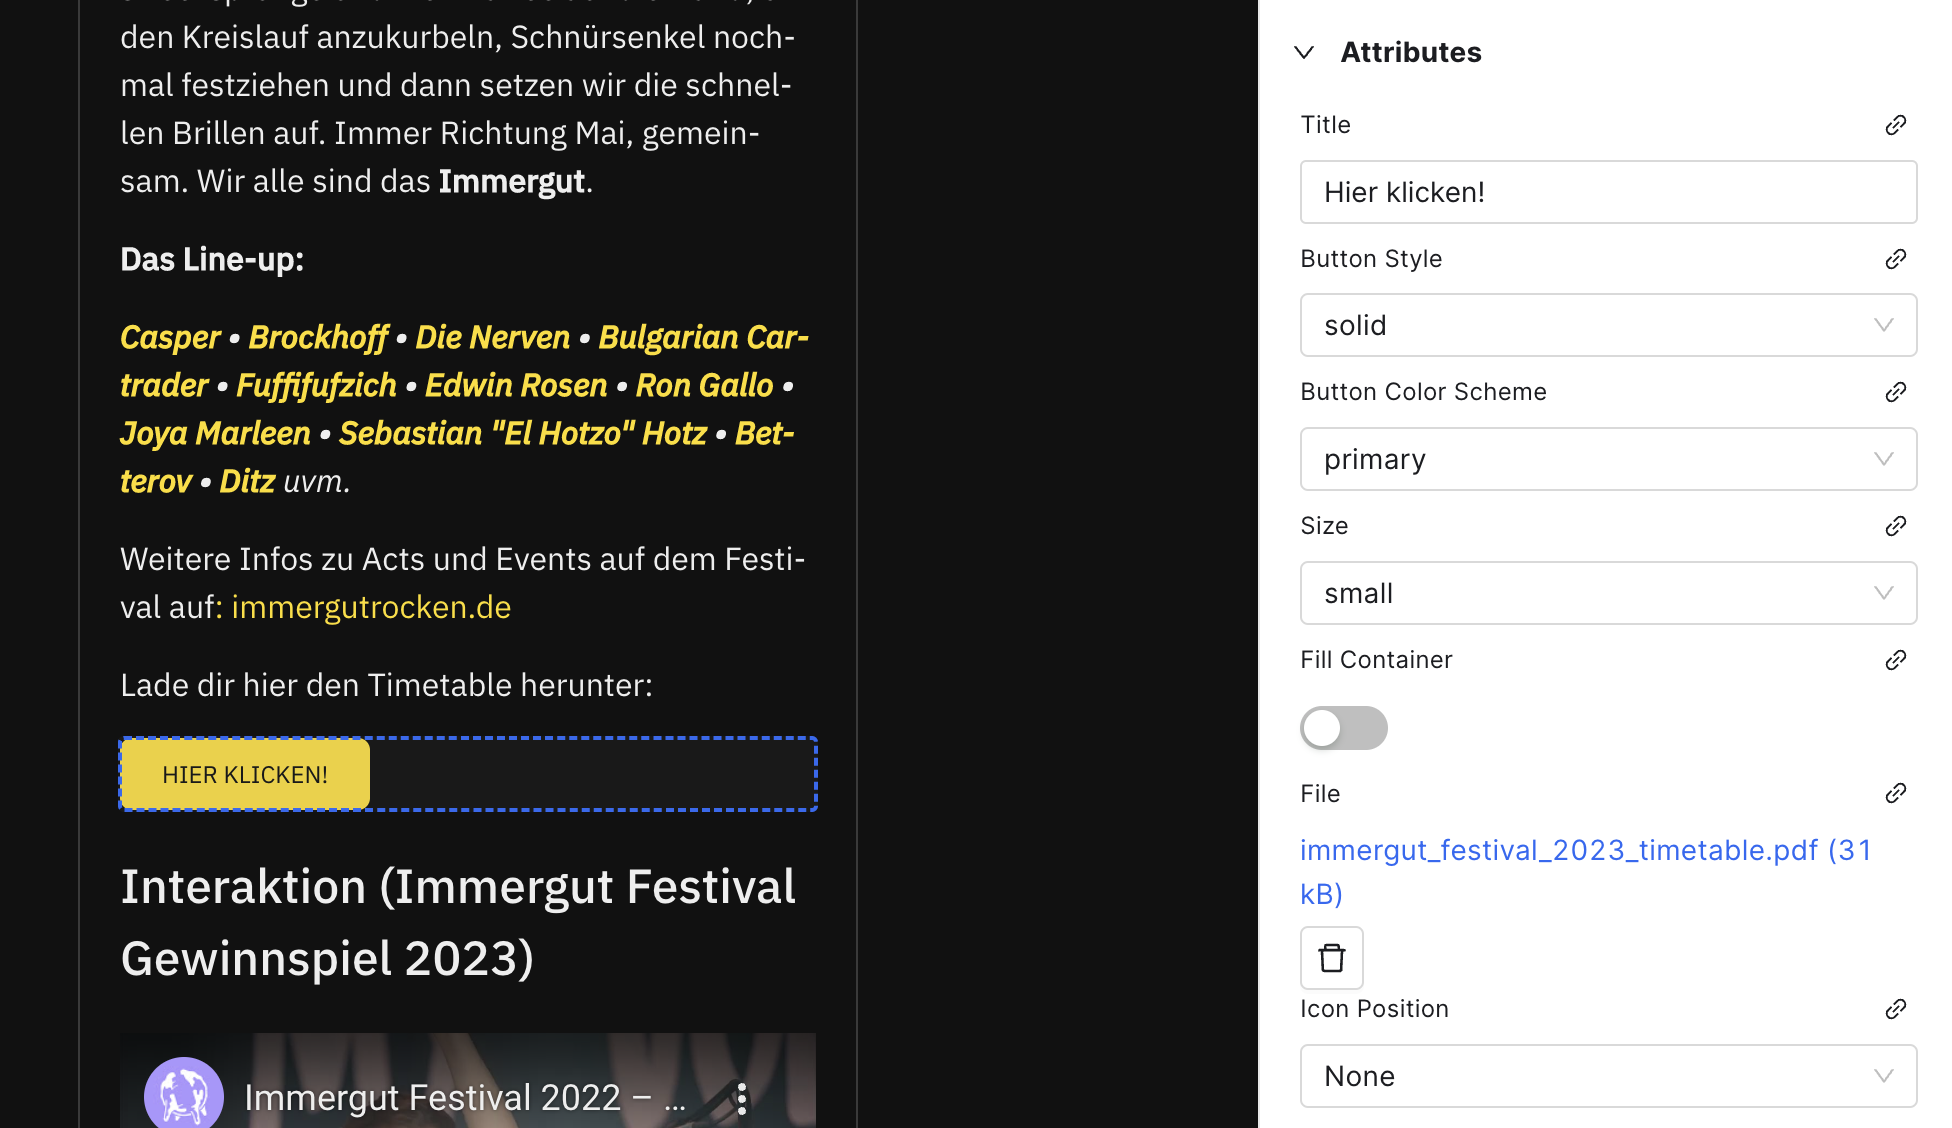
Task: Click the HIER KLICKEN! button in preview
Action: 245,774
